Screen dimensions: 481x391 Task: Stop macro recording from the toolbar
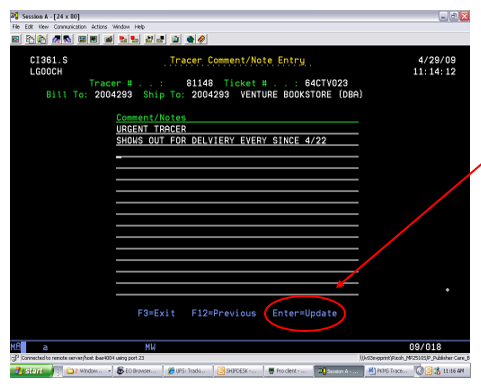[x=134, y=39]
